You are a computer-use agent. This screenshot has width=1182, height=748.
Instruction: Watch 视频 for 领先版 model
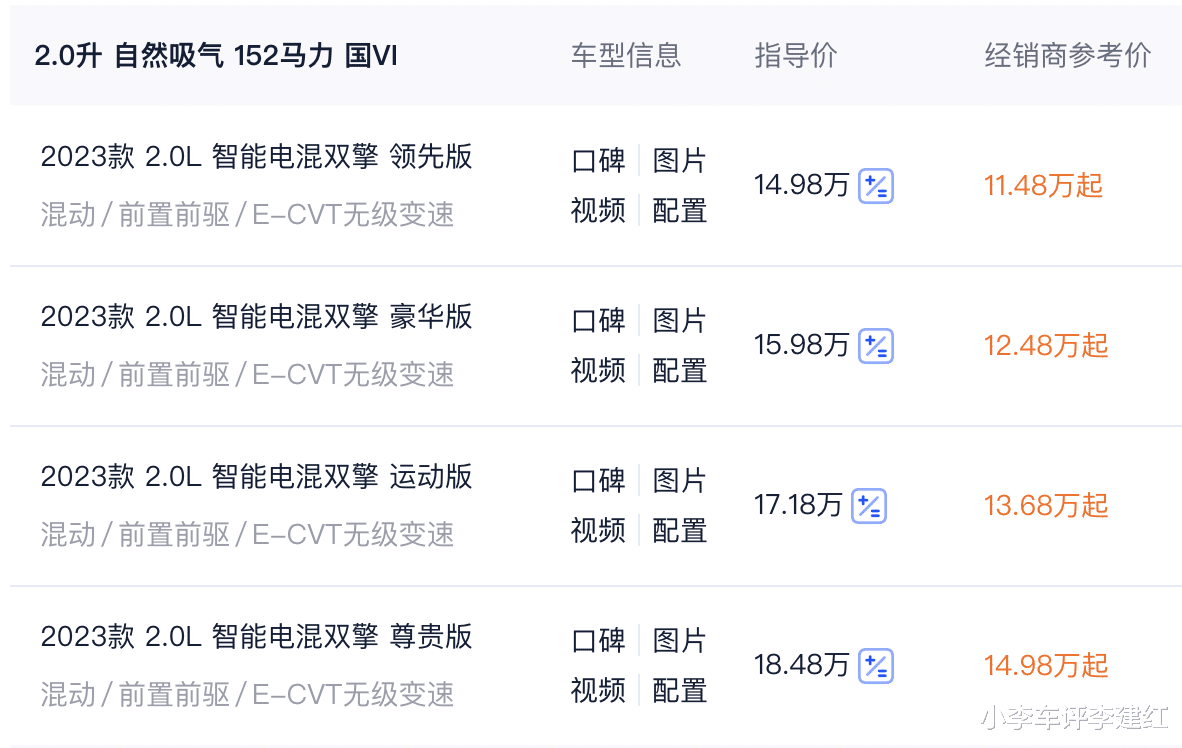tap(599, 210)
